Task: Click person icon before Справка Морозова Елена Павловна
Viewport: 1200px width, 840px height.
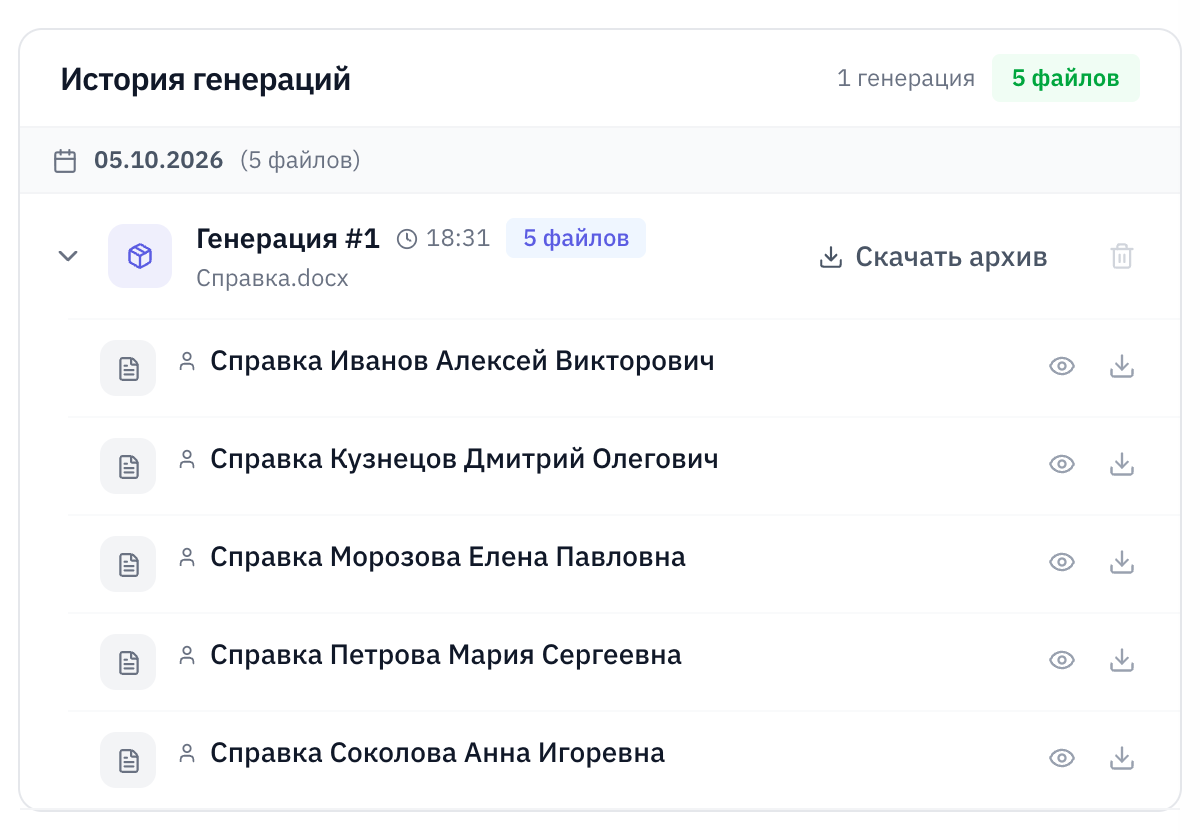Action: [187, 557]
